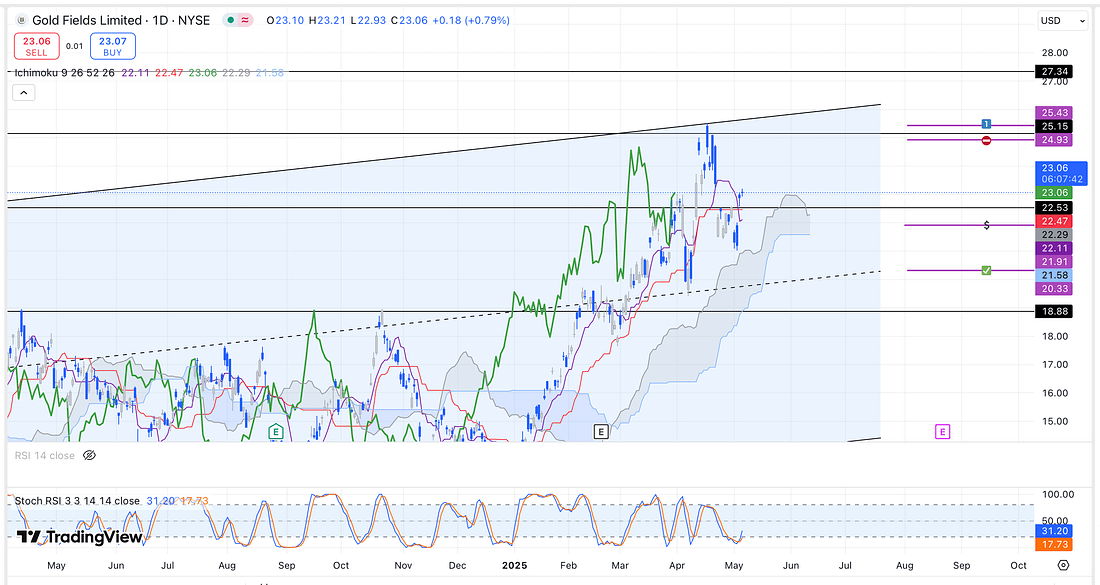This screenshot has width=1100, height=585.
Task: Click the black 18.88 price label
Action: pos(1054,311)
